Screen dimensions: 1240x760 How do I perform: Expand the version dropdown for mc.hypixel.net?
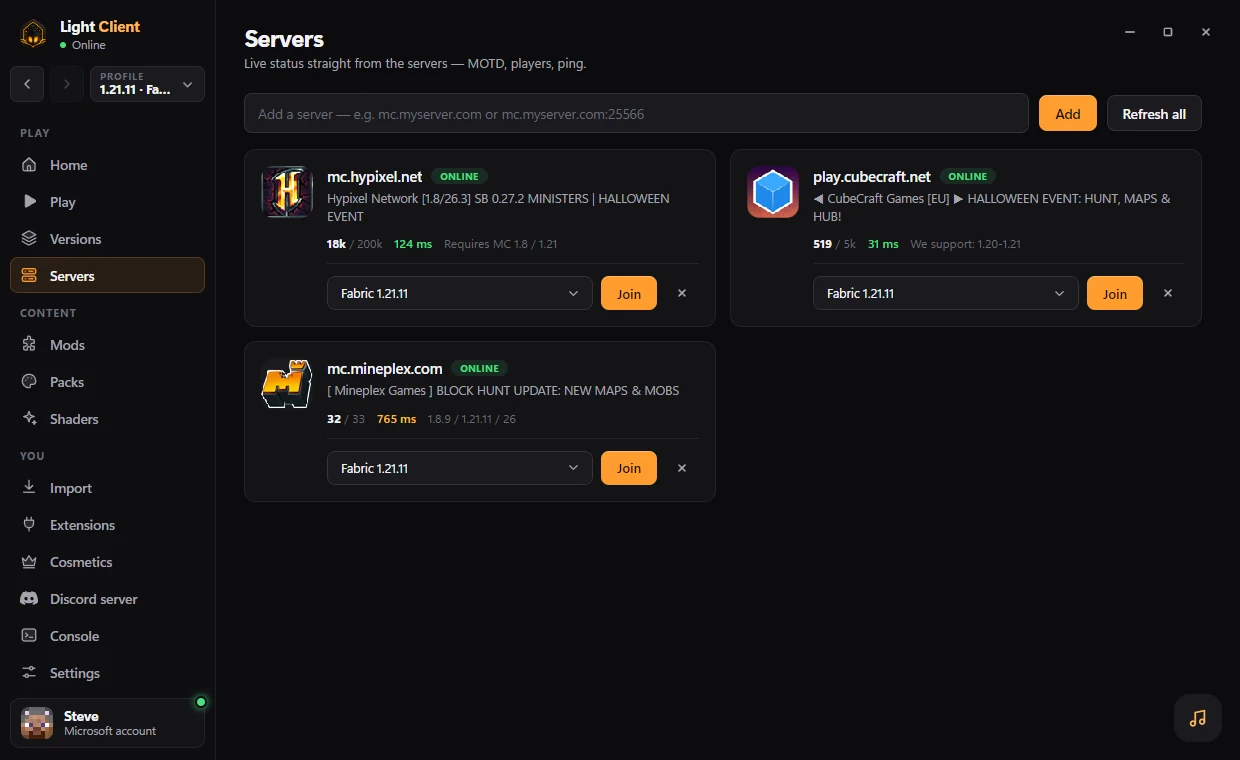pyautogui.click(x=460, y=293)
